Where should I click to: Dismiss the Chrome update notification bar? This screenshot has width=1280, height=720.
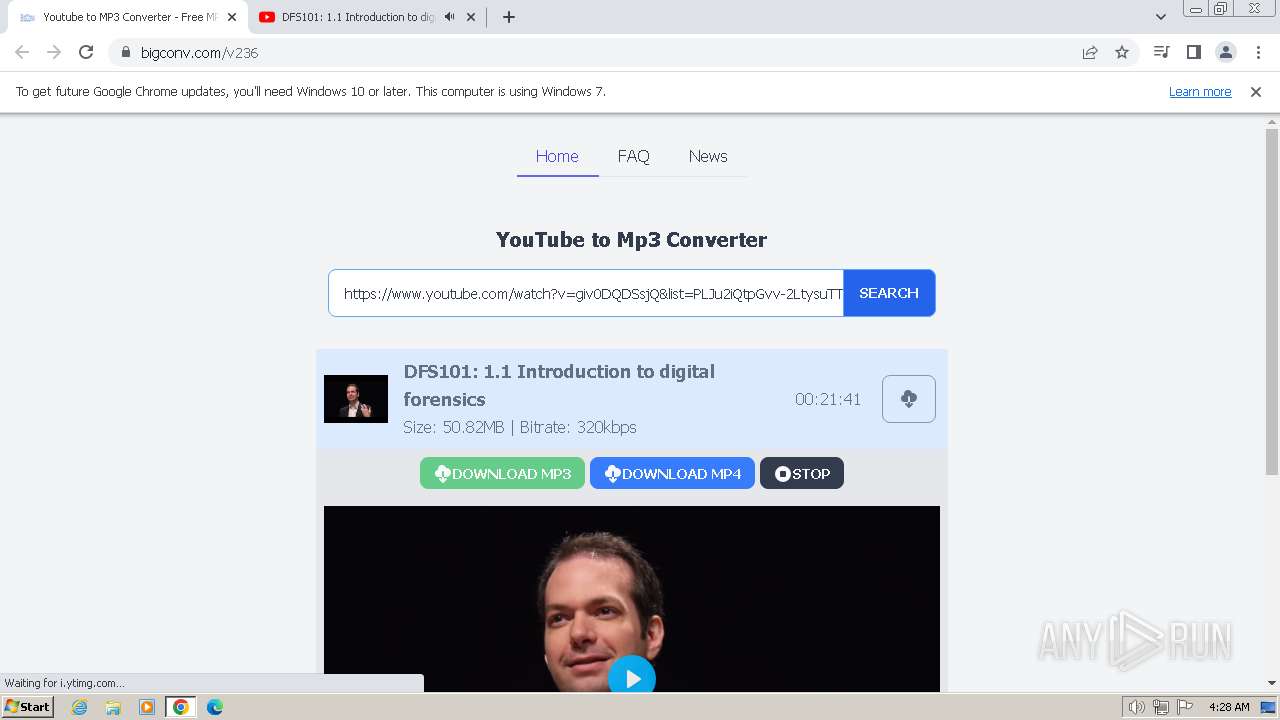[1256, 92]
